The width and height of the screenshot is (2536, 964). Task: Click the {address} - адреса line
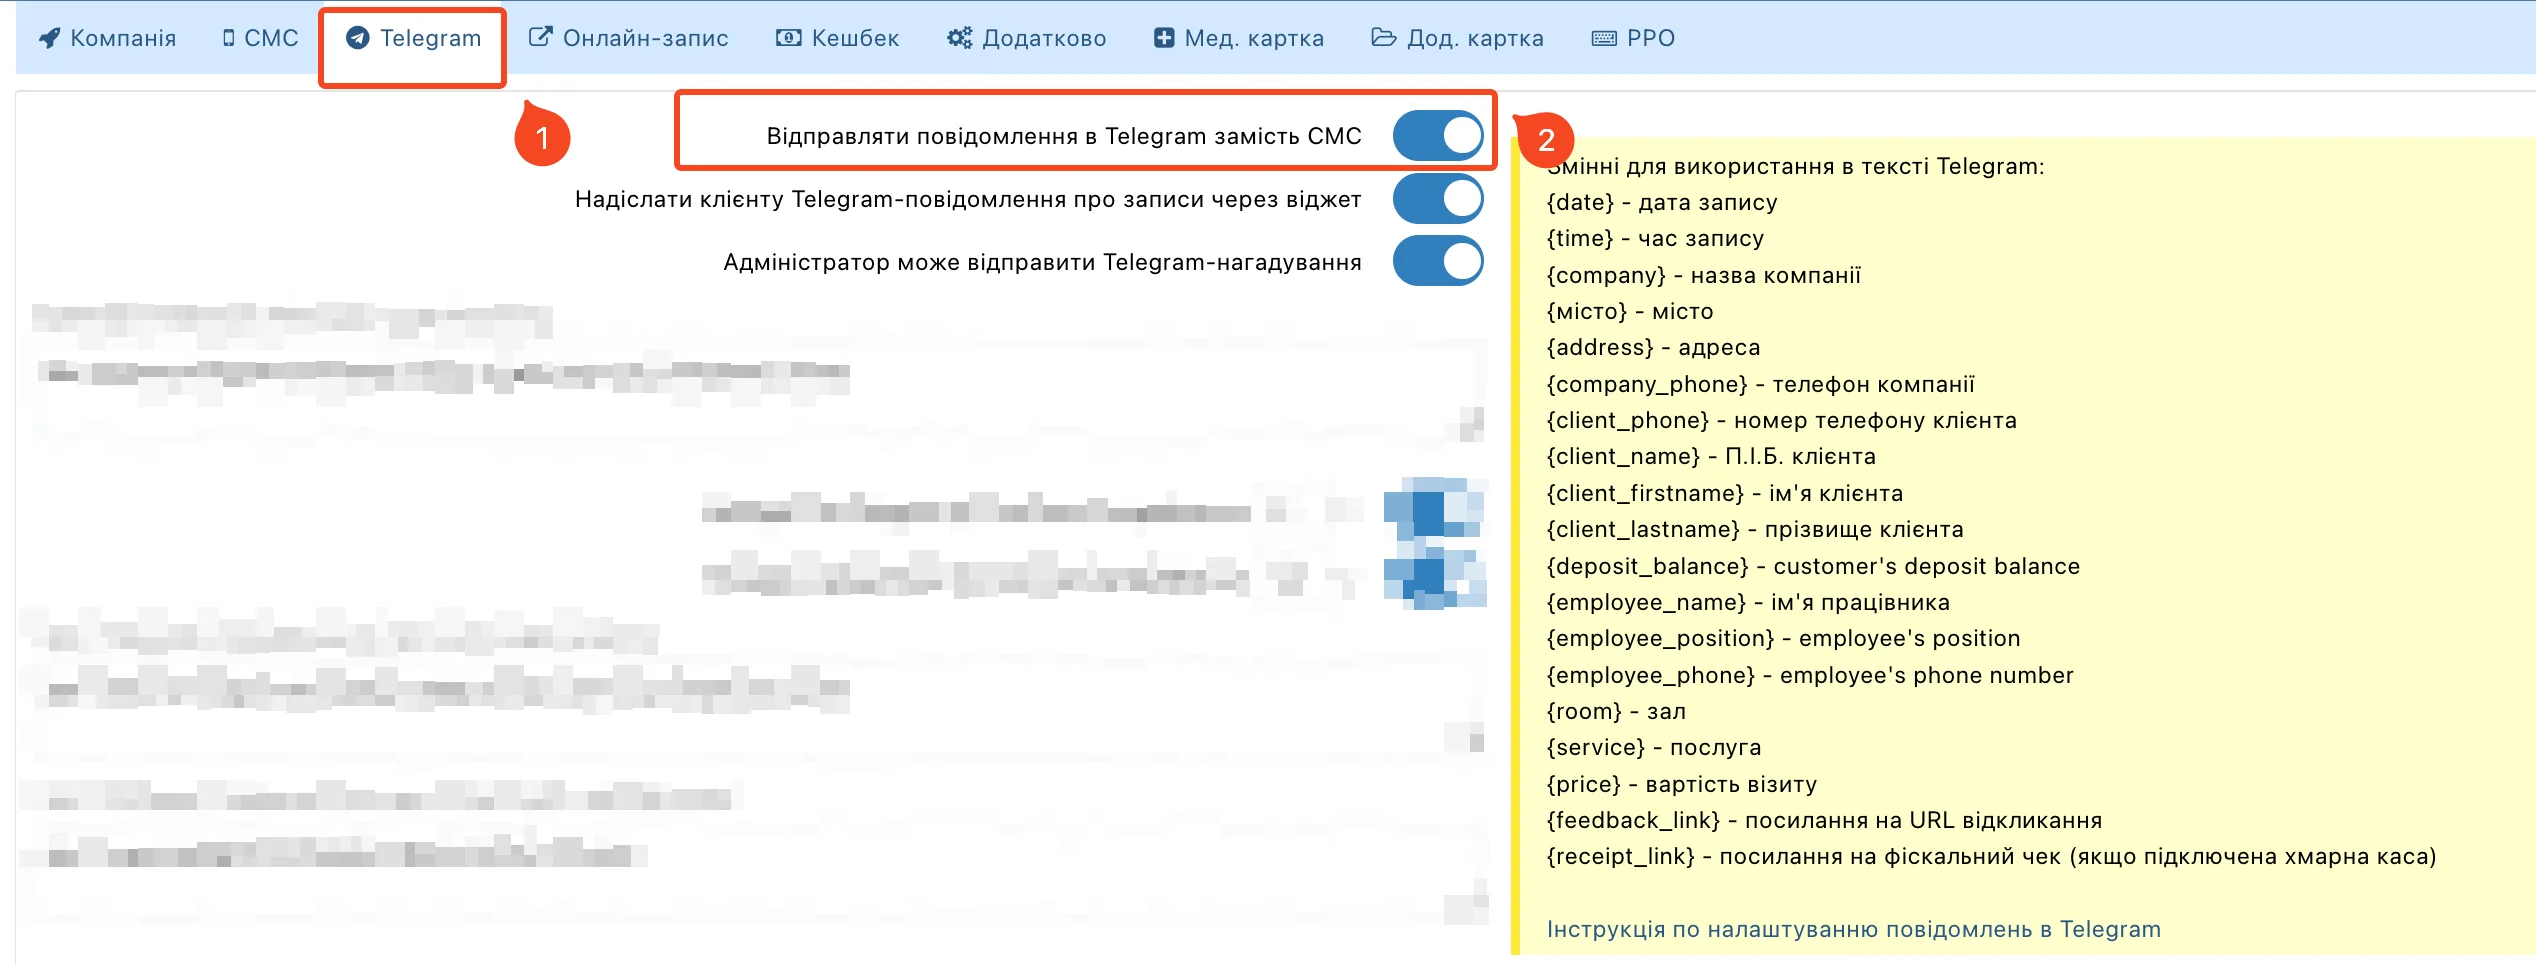coord(1653,347)
